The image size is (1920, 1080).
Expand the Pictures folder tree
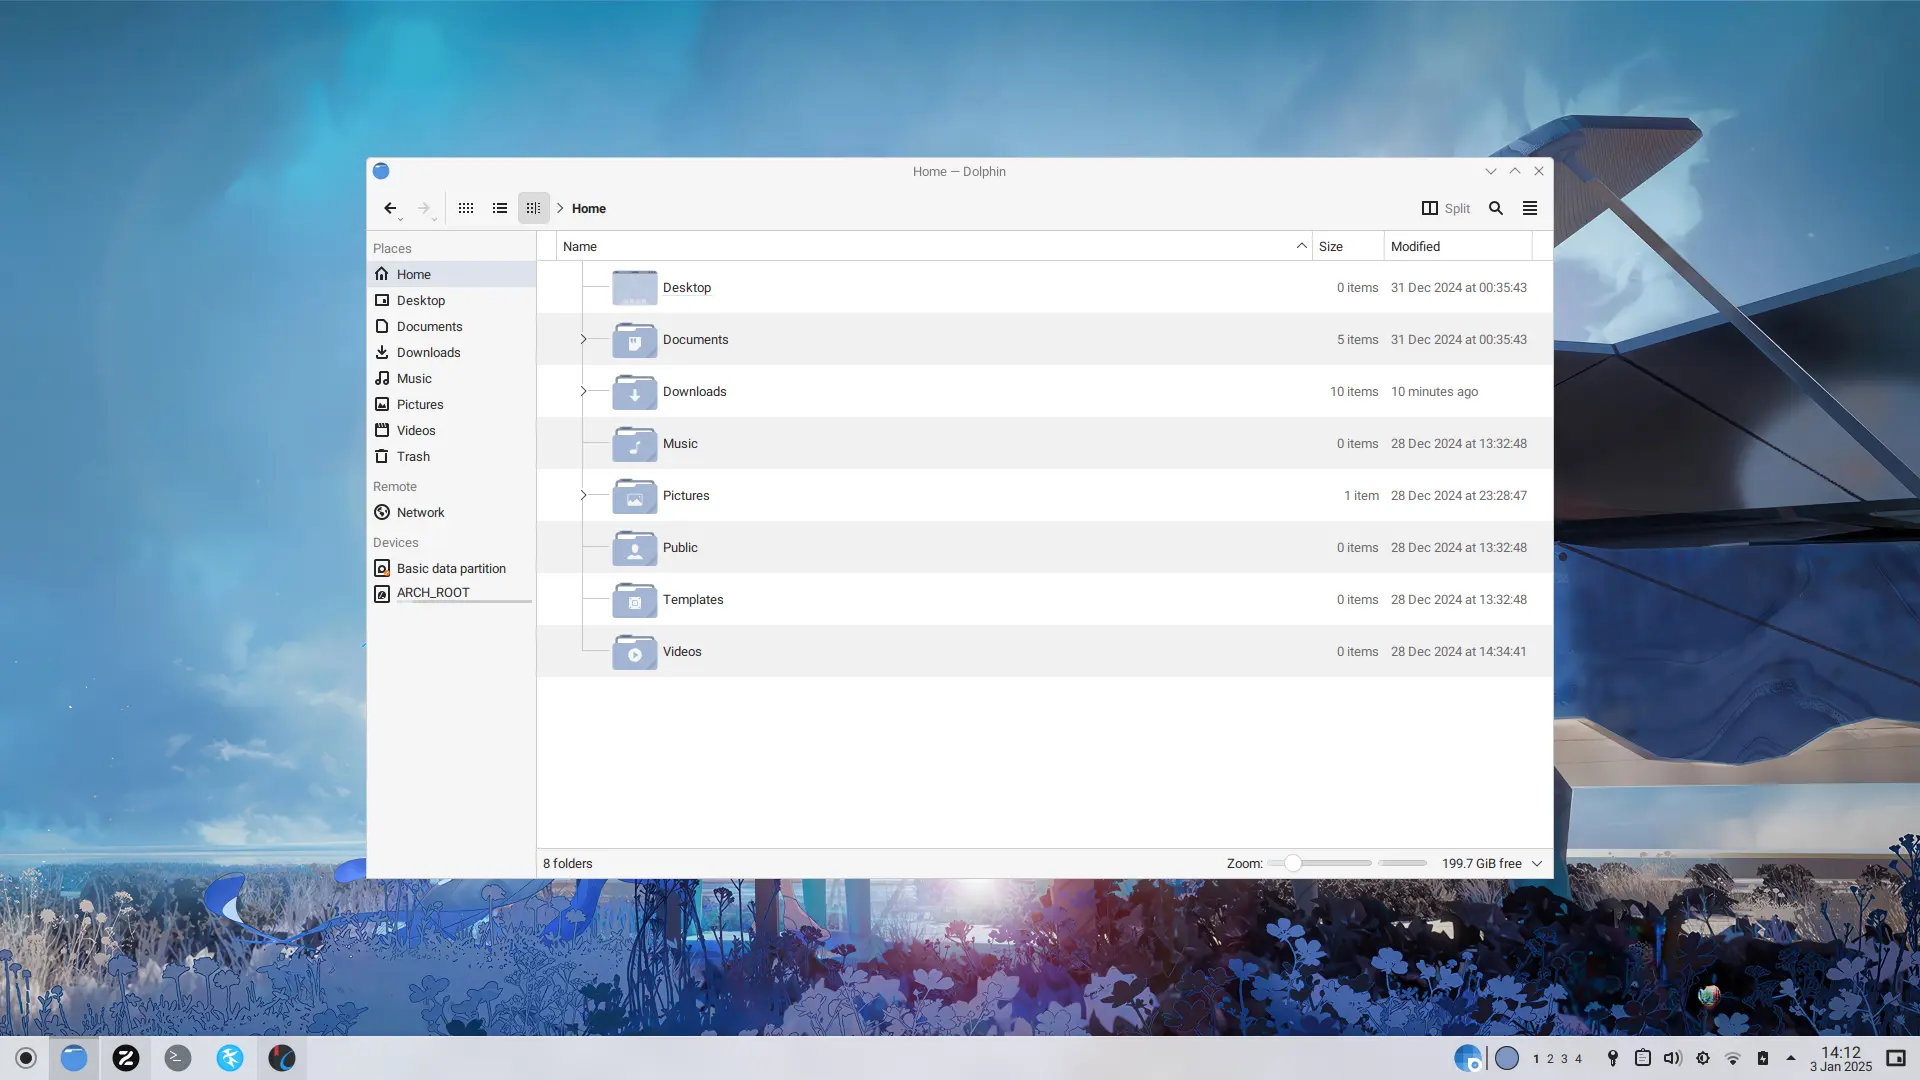pos(583,495)
